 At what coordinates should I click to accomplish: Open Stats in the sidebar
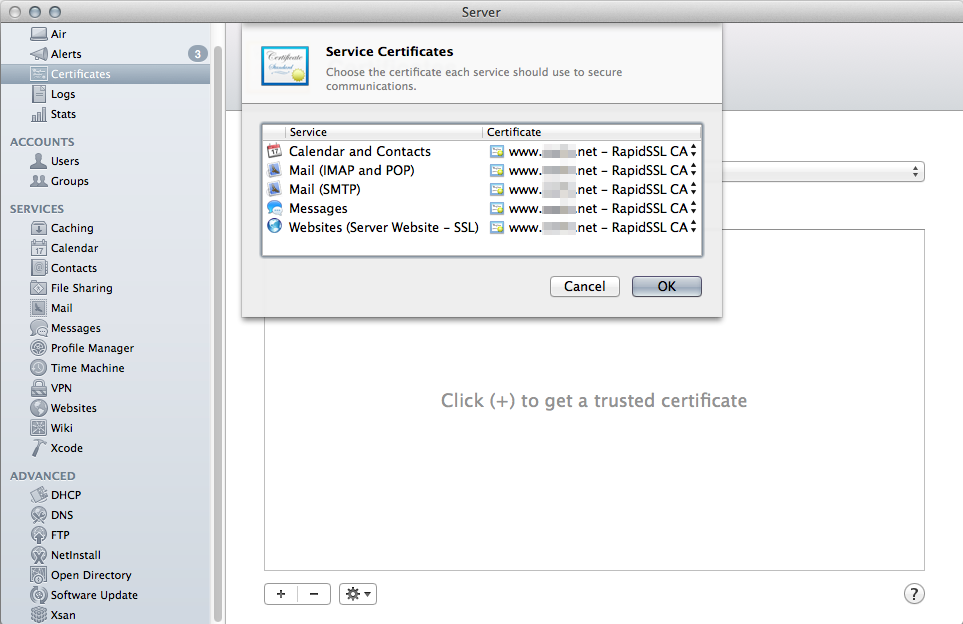(39, 114)
